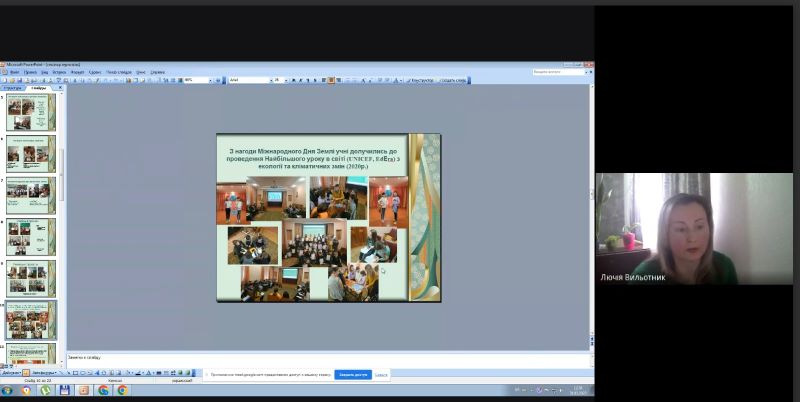Click the Save toolbar icon
This screenshot has width=800, height=402.
(19, 80)
